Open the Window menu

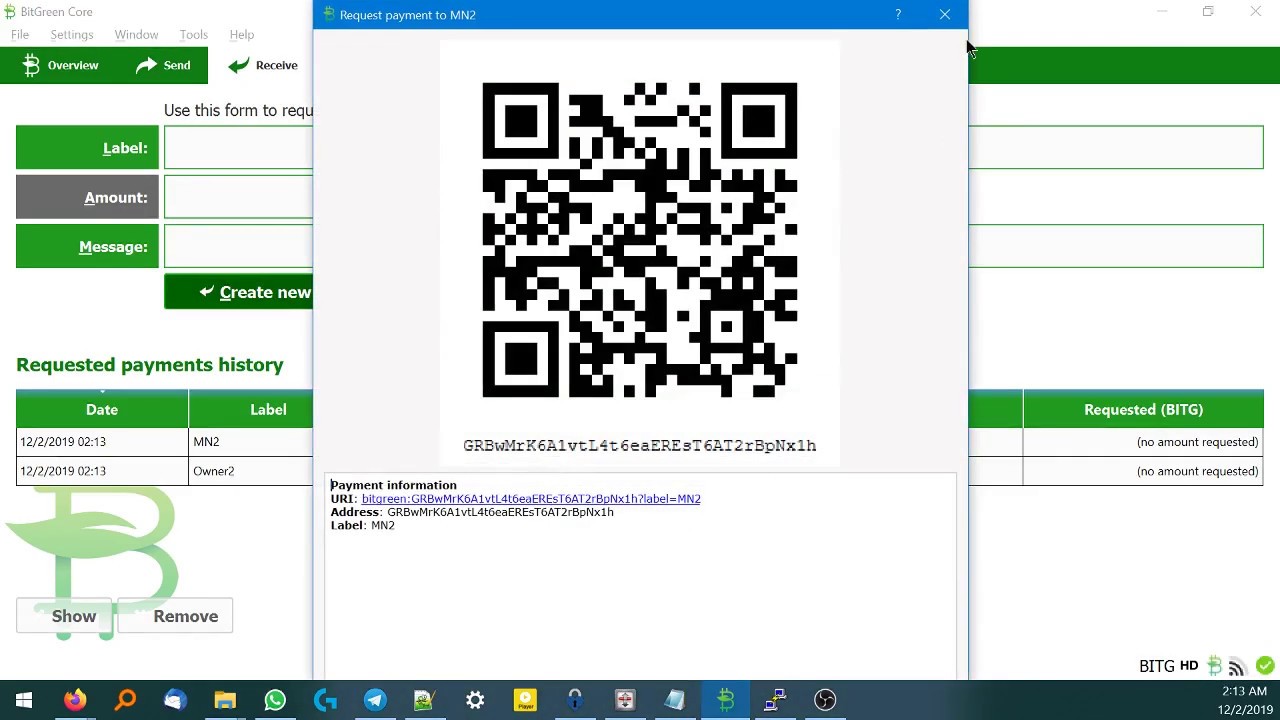point(136,35)
